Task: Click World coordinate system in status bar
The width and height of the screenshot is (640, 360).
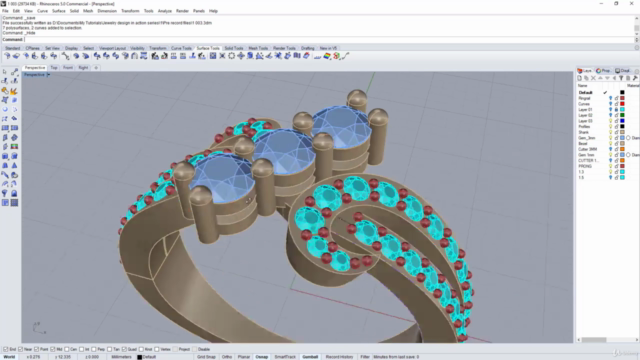Action: [9, 357]
